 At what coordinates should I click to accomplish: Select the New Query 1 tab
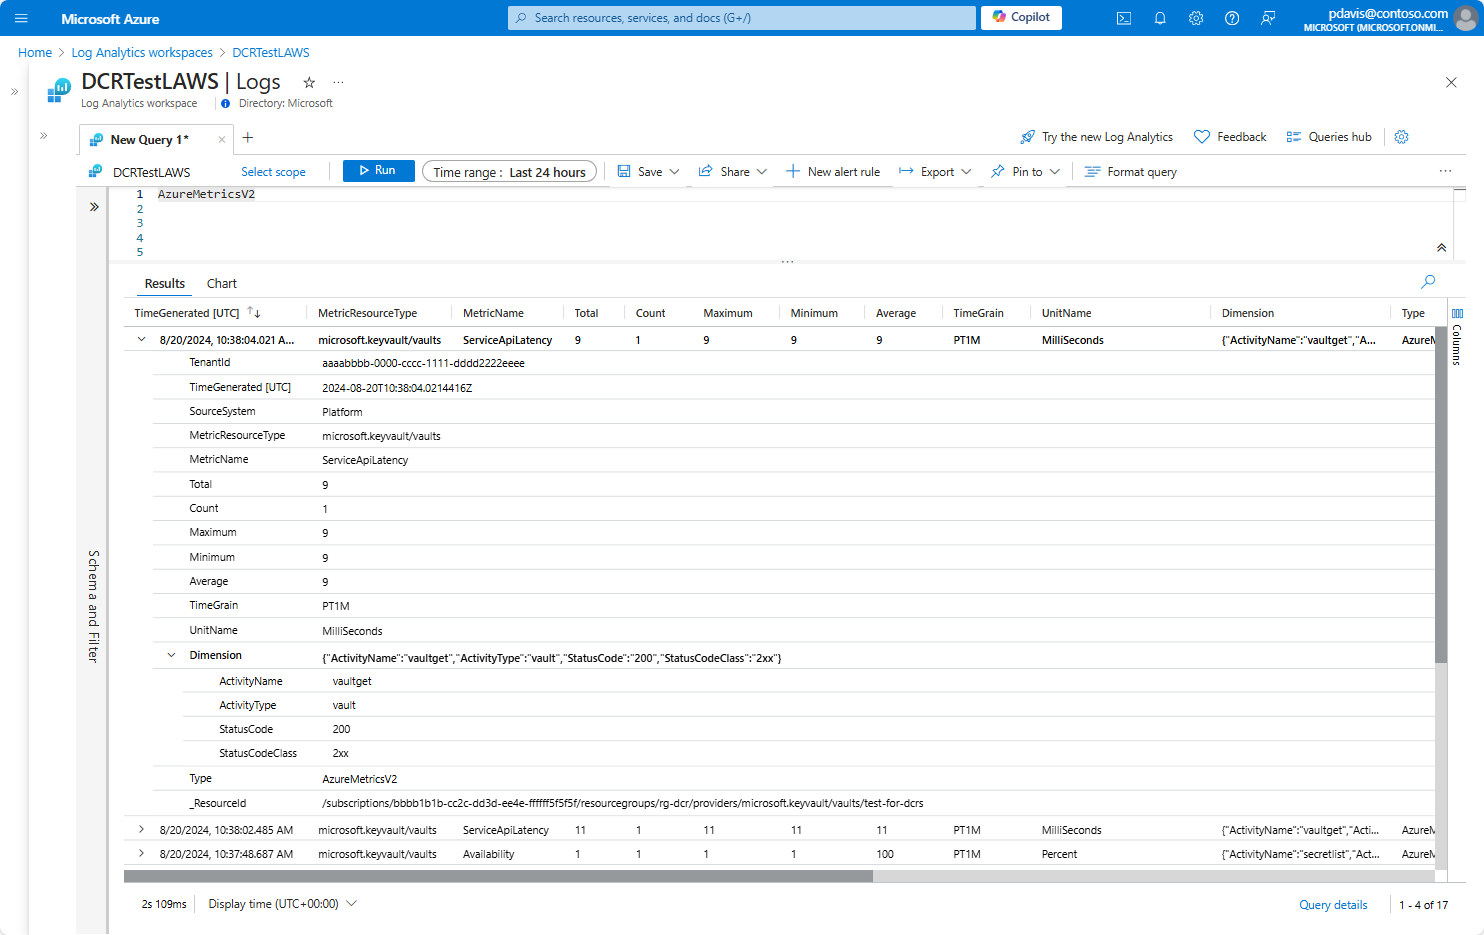(150, 139)
